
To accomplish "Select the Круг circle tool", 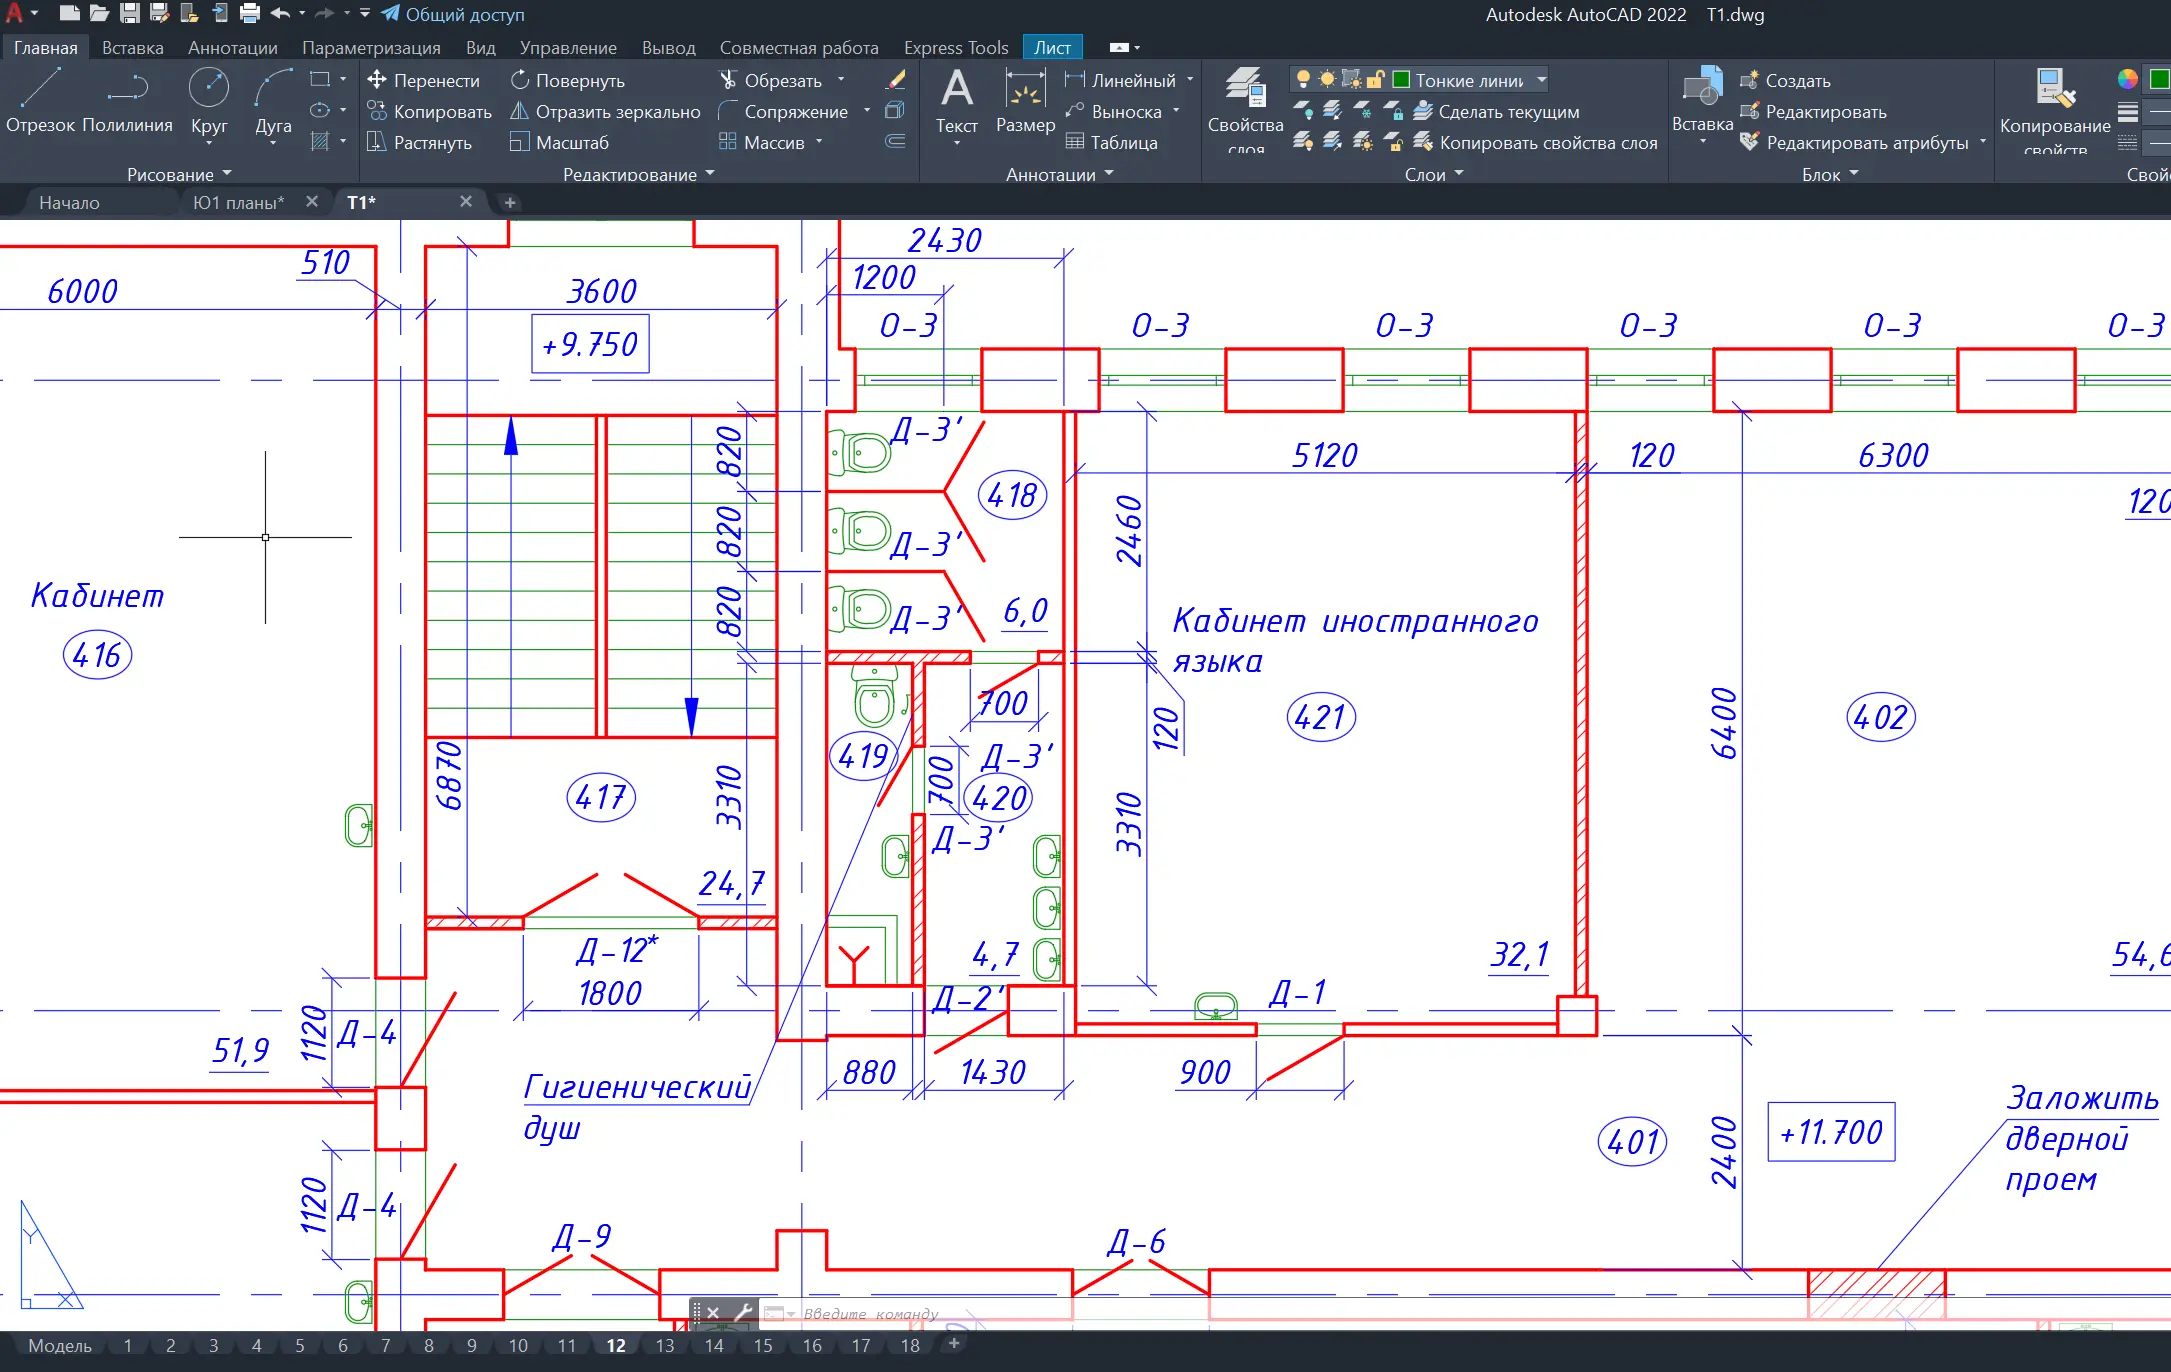I will (209, 98).
